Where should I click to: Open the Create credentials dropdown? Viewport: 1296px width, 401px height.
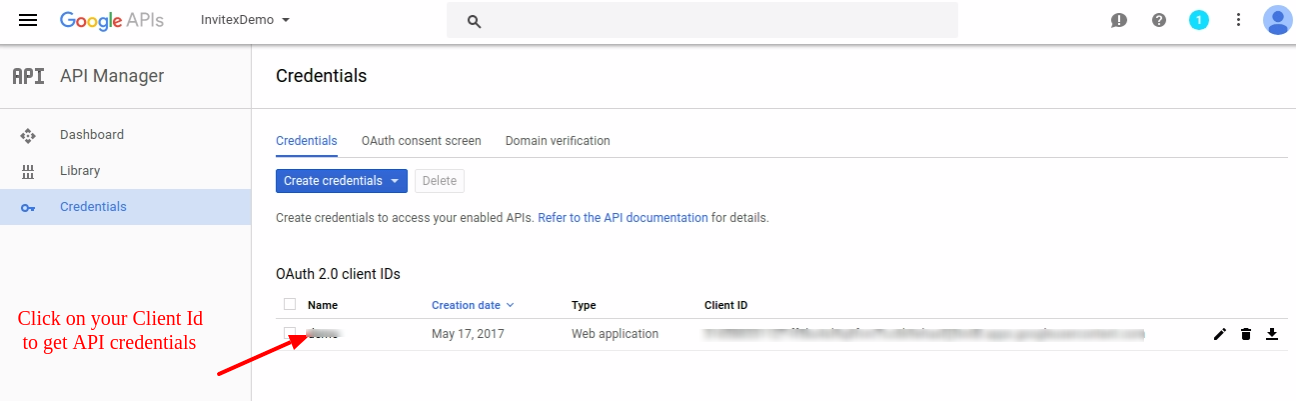click(x=341, y=181)
